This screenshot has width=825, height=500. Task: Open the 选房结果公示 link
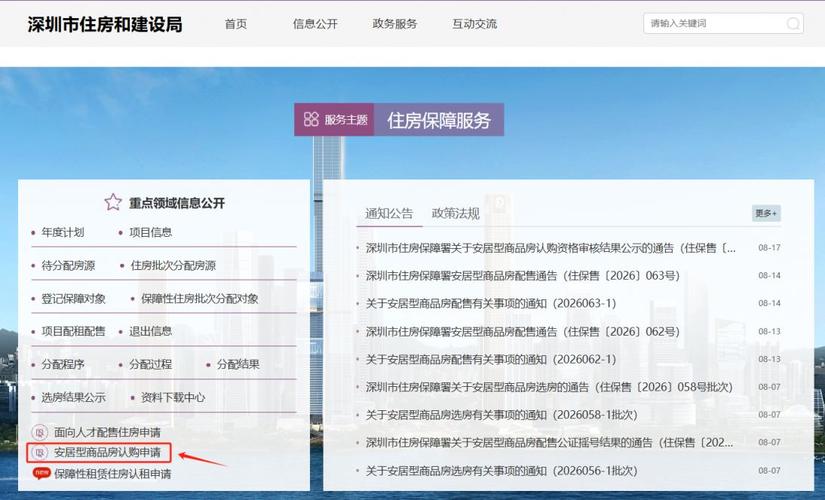point(74,397)
